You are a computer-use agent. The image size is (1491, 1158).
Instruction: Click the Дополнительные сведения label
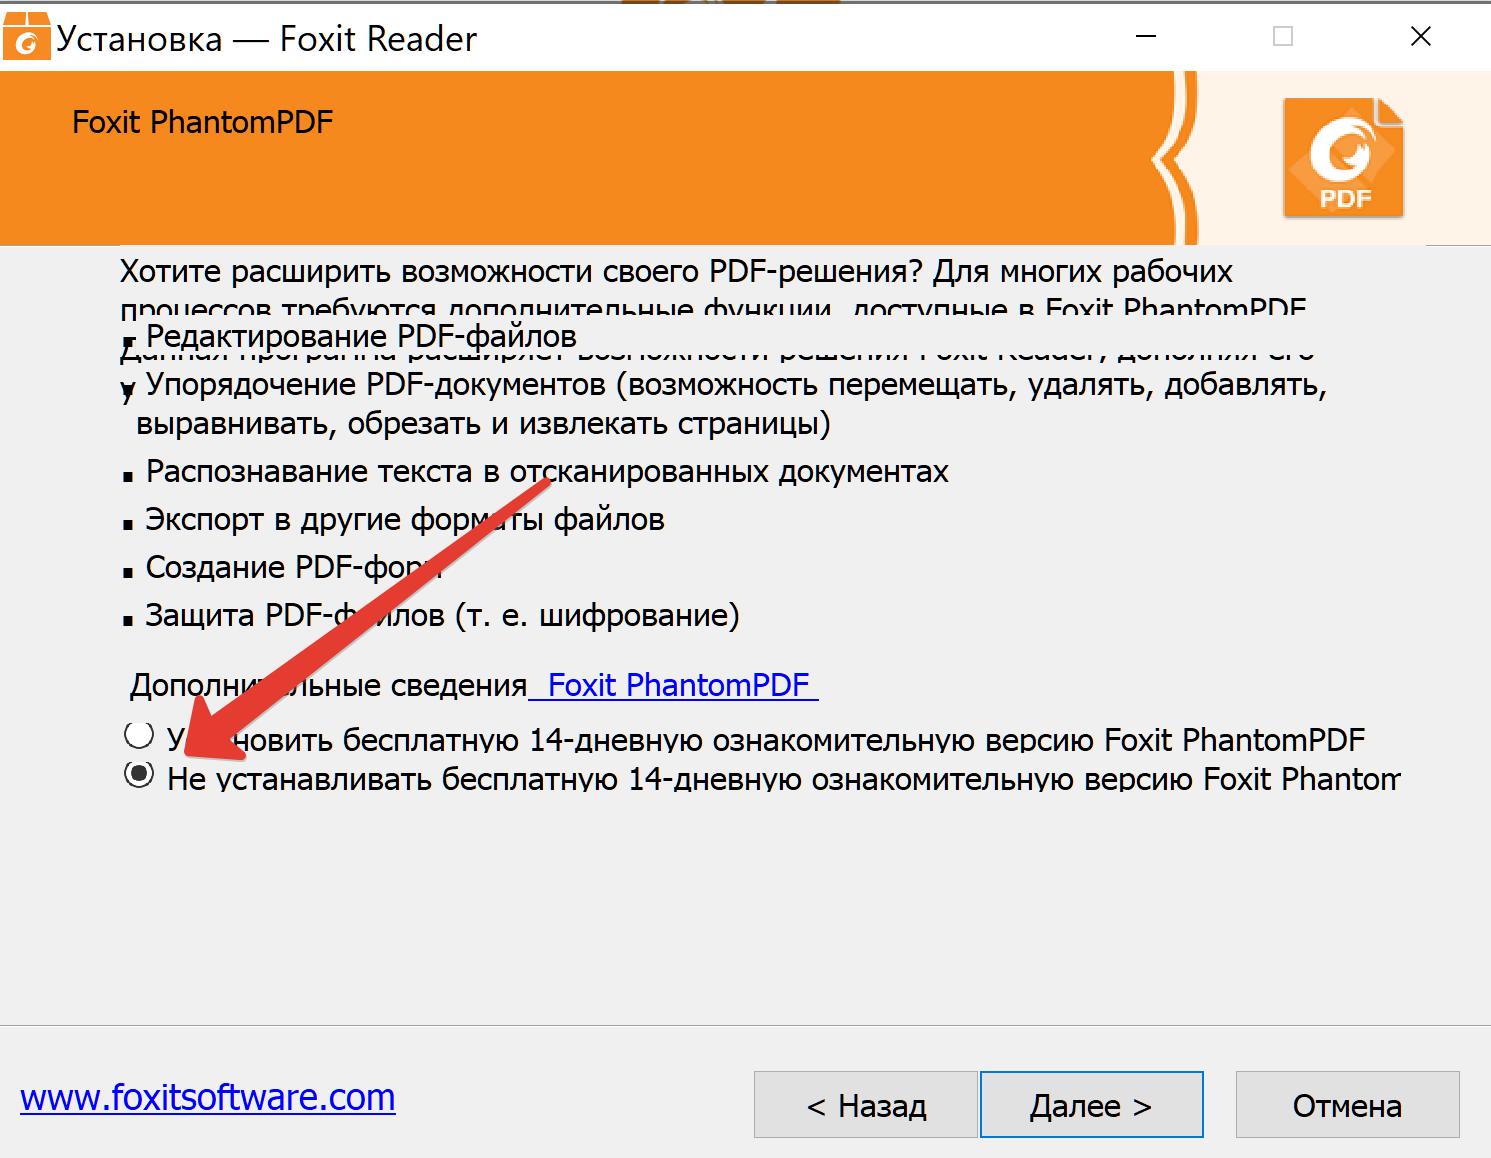328,685
